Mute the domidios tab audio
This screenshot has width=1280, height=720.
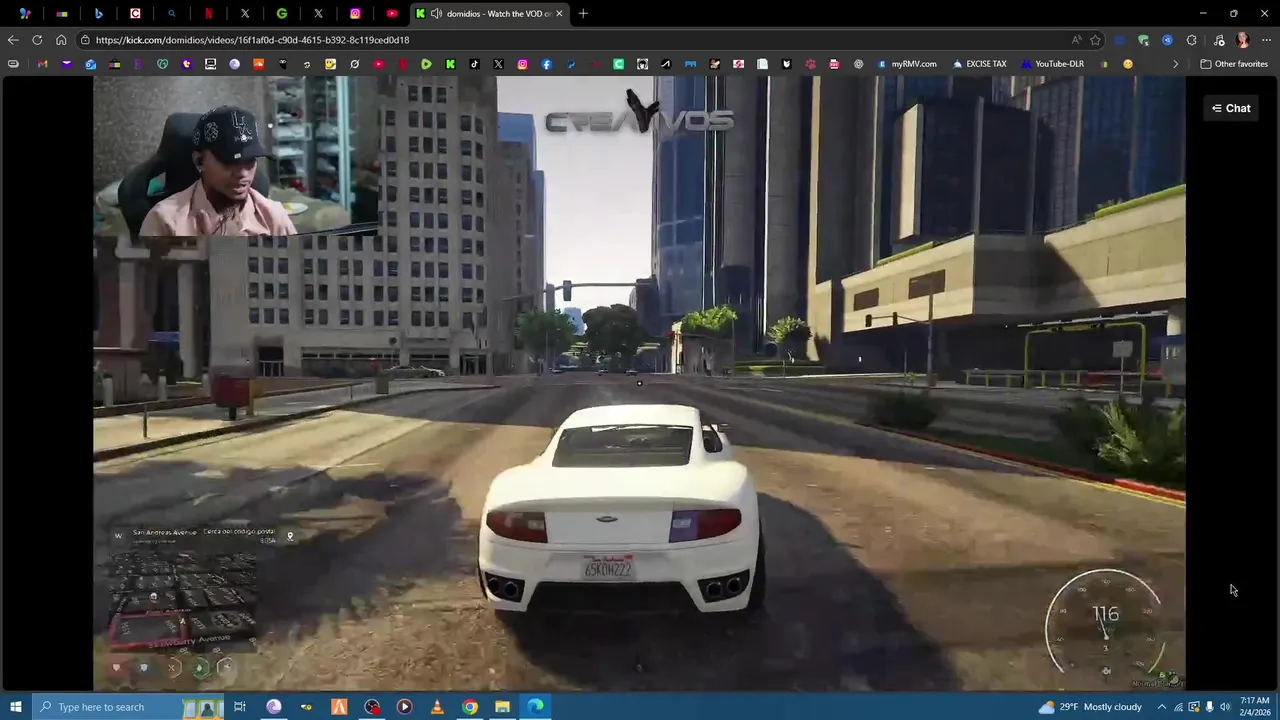coord(436,13)
